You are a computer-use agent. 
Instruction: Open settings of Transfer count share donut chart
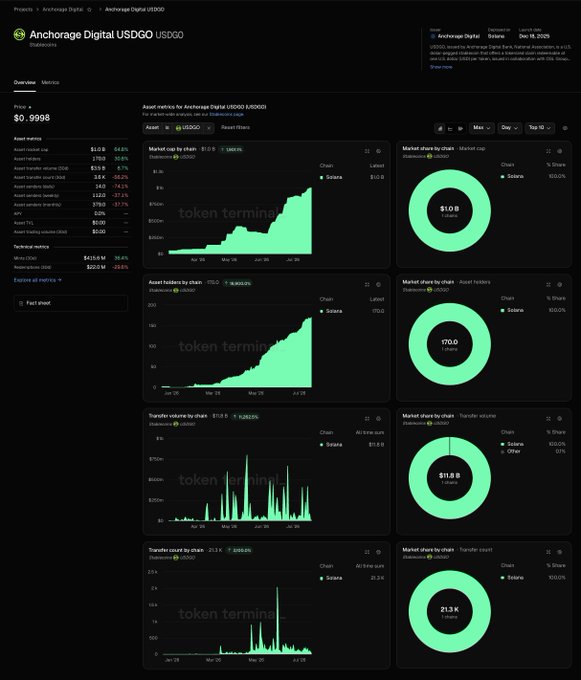point(560,552)
